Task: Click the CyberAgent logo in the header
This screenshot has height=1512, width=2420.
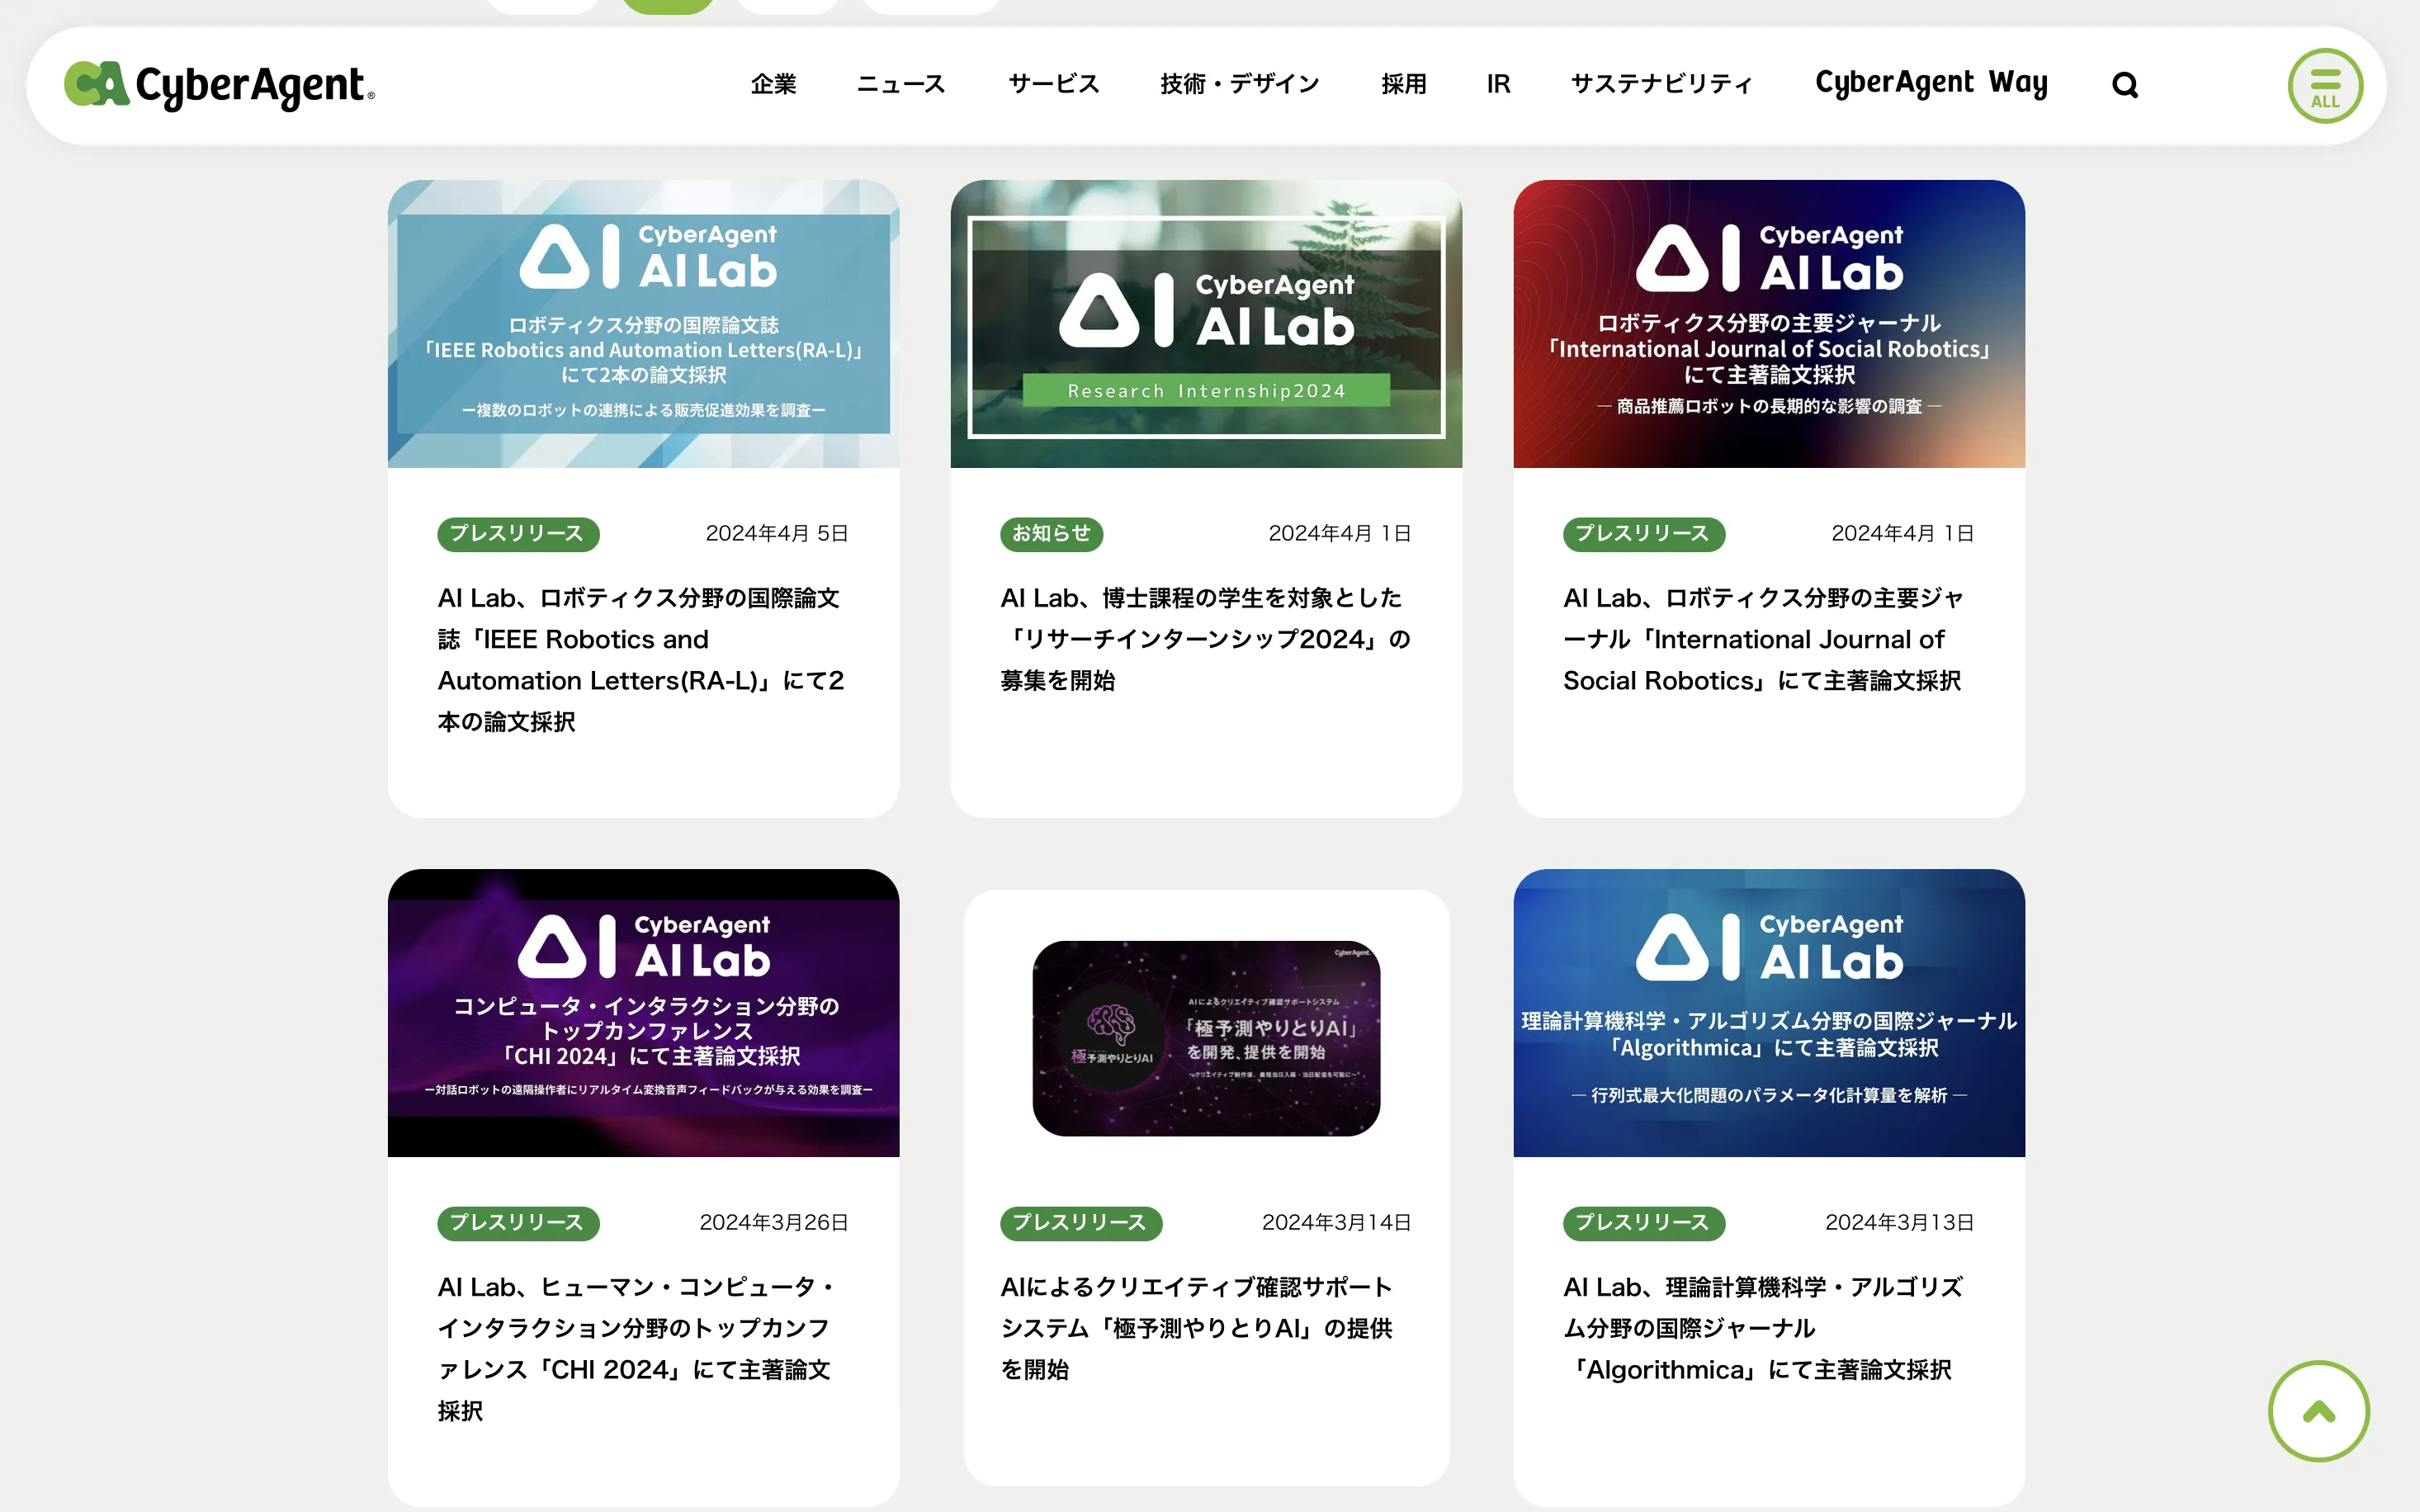Action: point(219,85)
